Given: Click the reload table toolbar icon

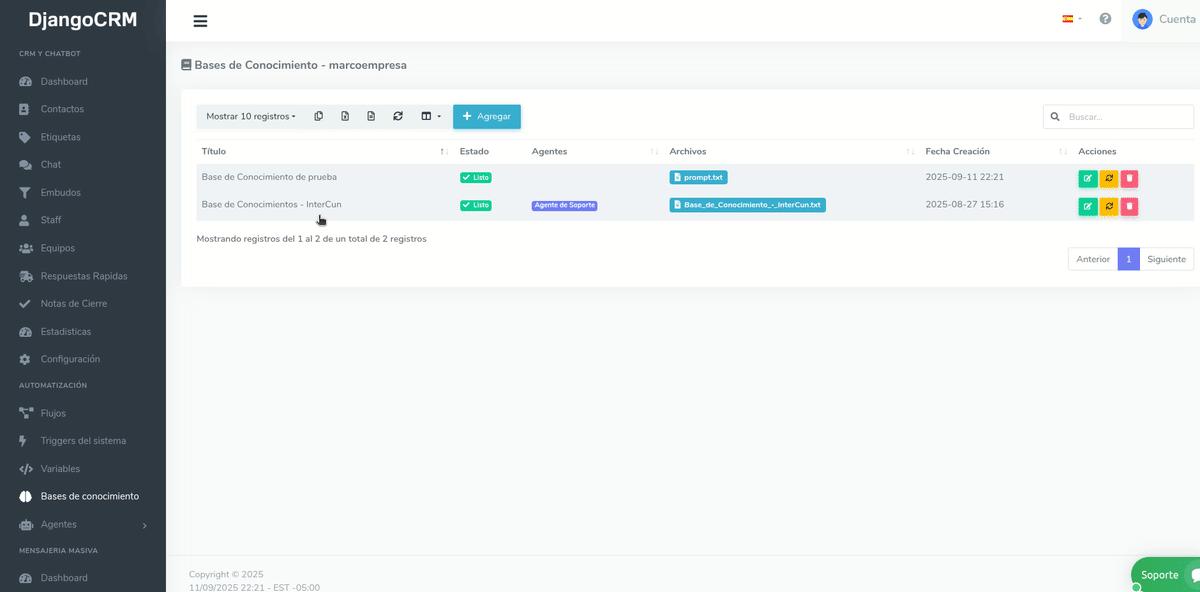Looking at the screenshot, I should (398, 117).
